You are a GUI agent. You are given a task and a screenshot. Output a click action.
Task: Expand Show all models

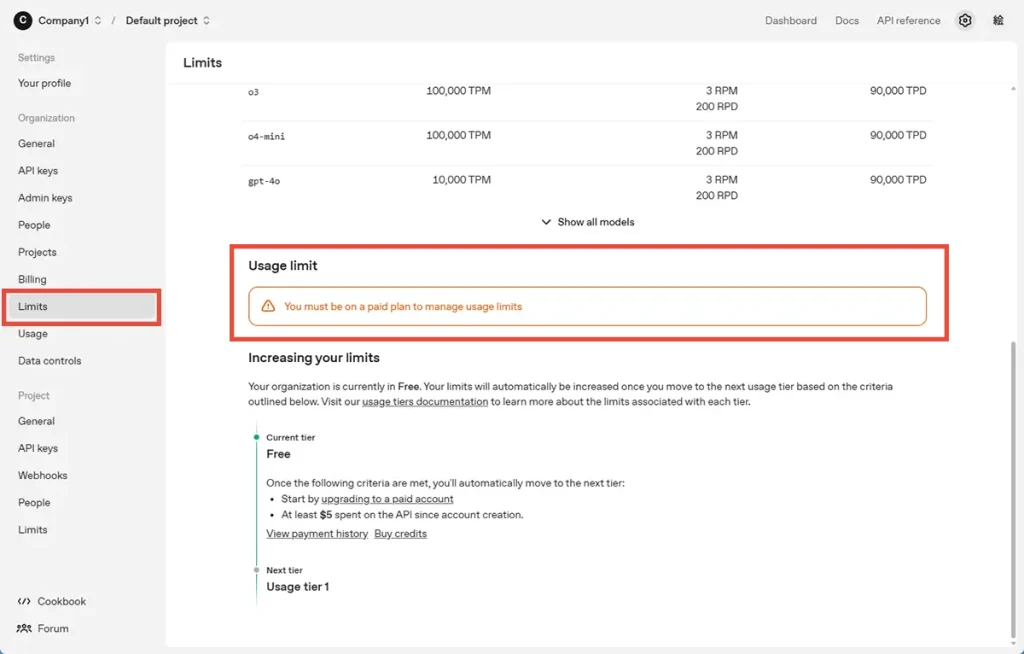588,222
